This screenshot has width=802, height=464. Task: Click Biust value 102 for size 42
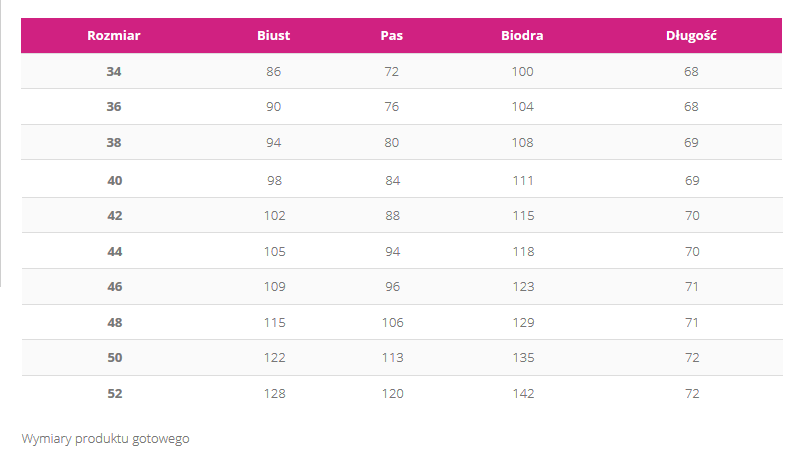[274, 215]
